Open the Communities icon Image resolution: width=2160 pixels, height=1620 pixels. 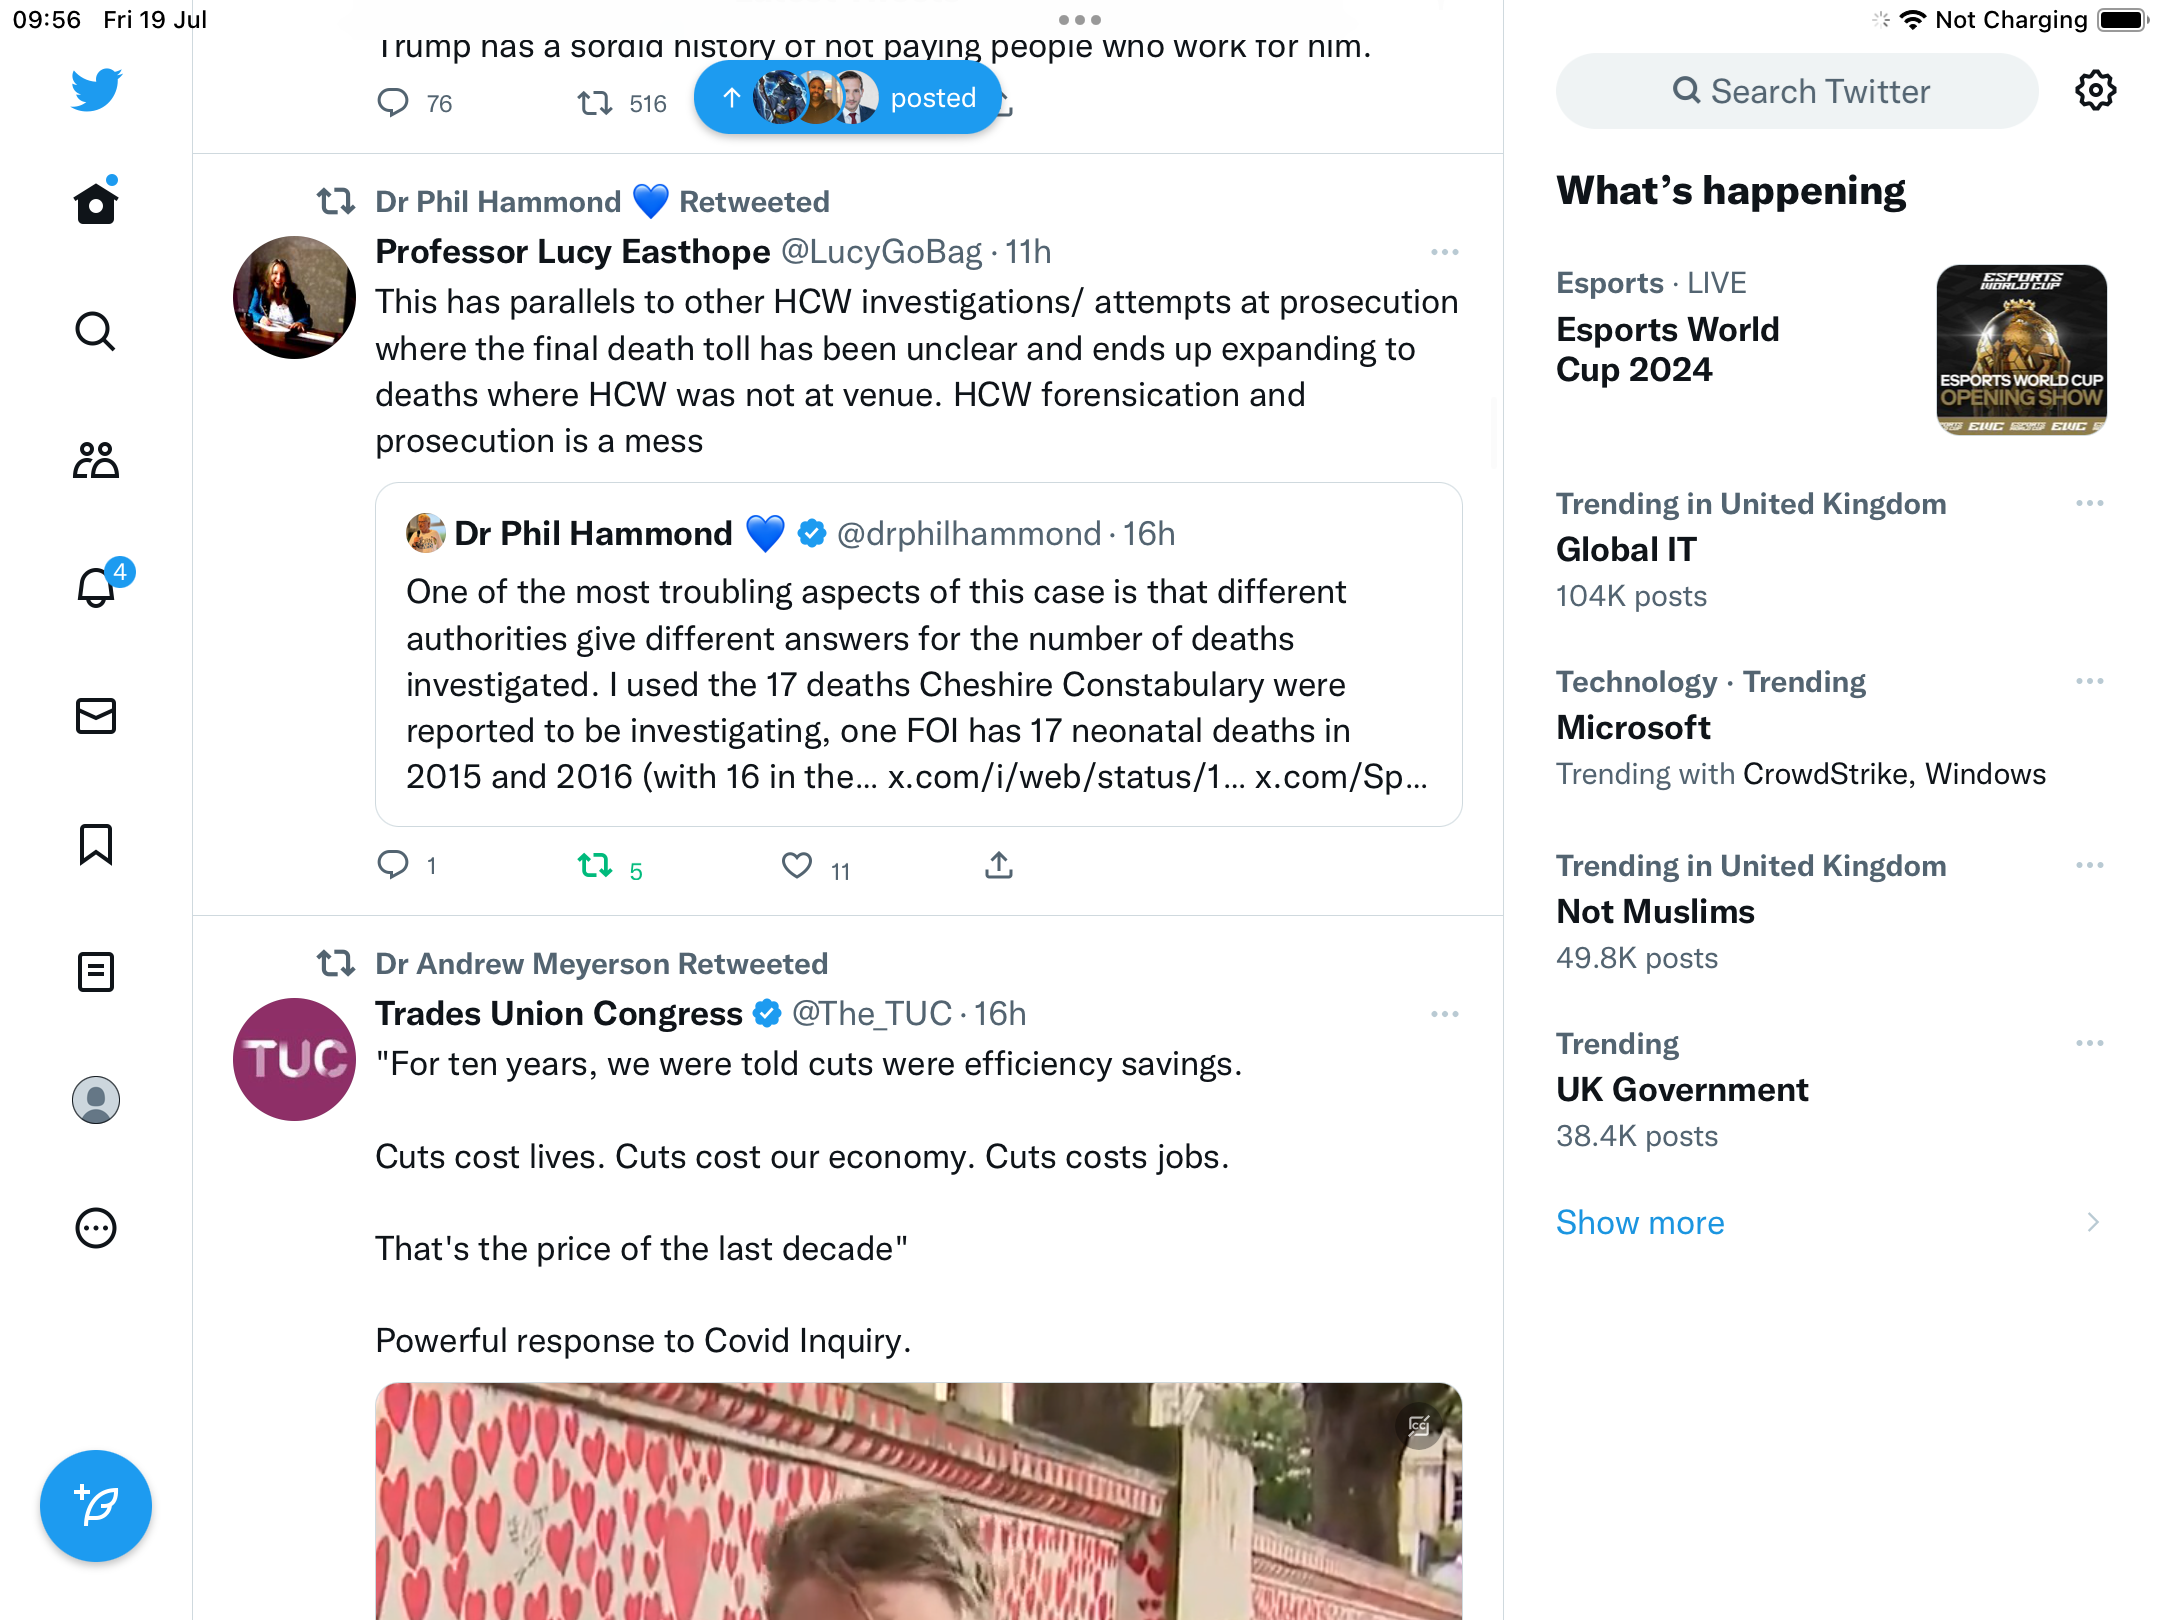[x=96, y=460]
